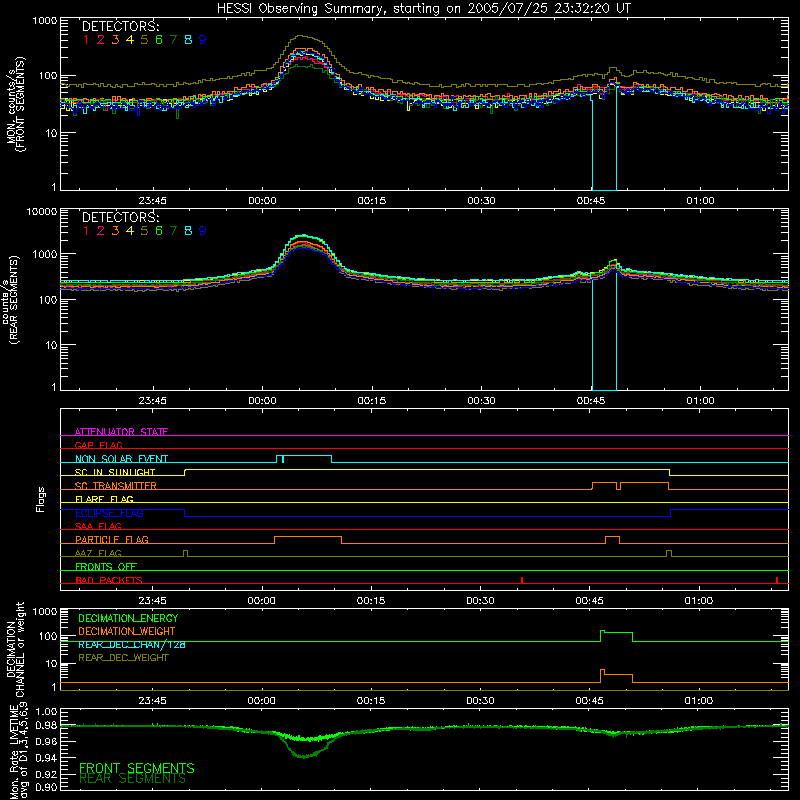Select blue detector 9 in front segments legend
Image resolution: width=800 pixels, height=800 pixels.
pyautogui.click(x=203, y=40)
